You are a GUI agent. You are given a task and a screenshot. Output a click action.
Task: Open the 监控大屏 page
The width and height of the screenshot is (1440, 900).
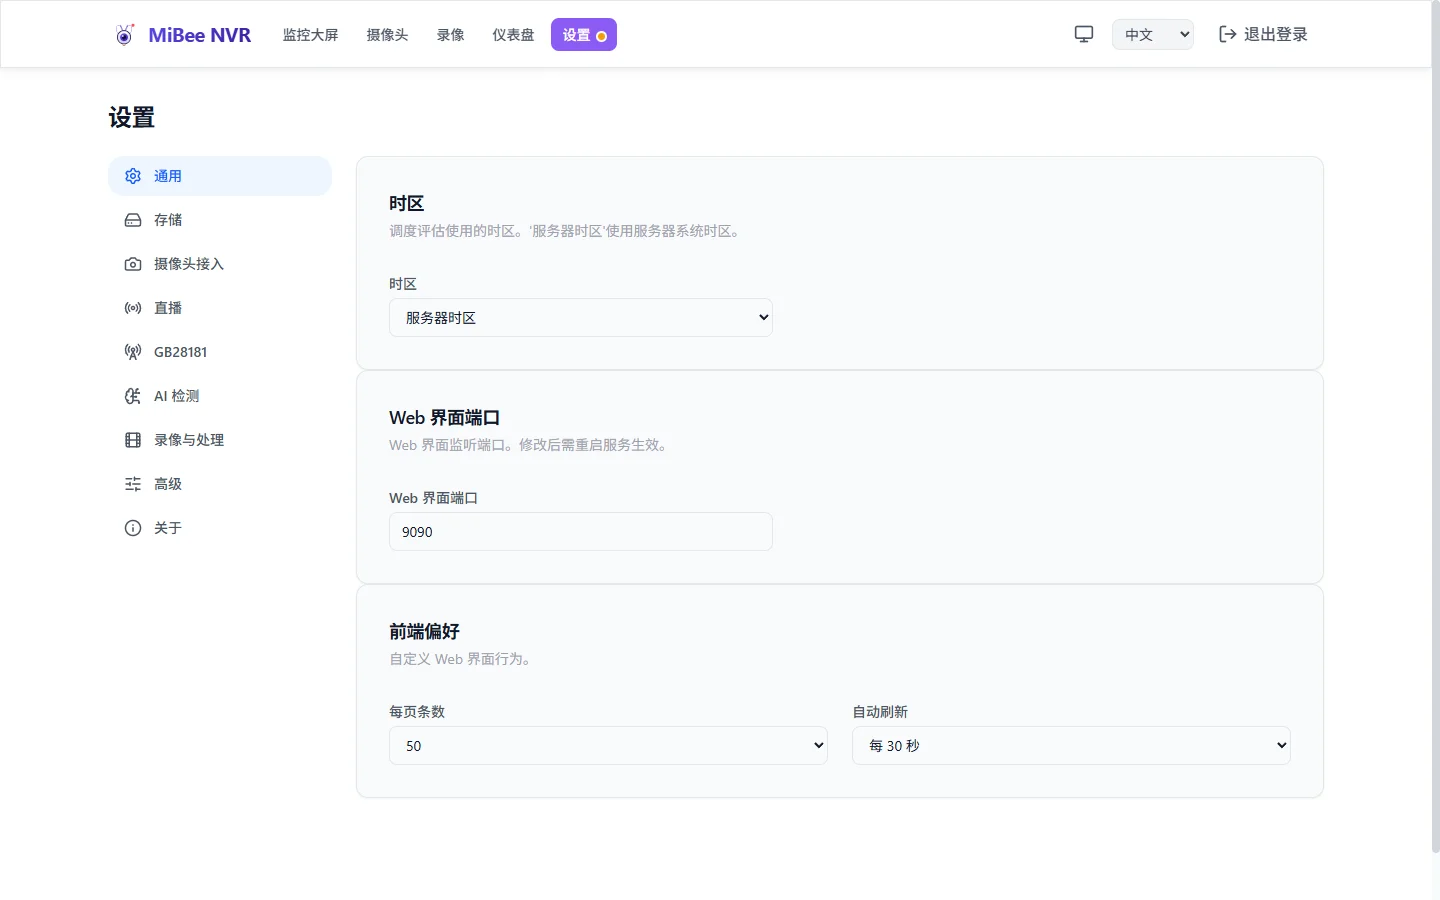310,35
